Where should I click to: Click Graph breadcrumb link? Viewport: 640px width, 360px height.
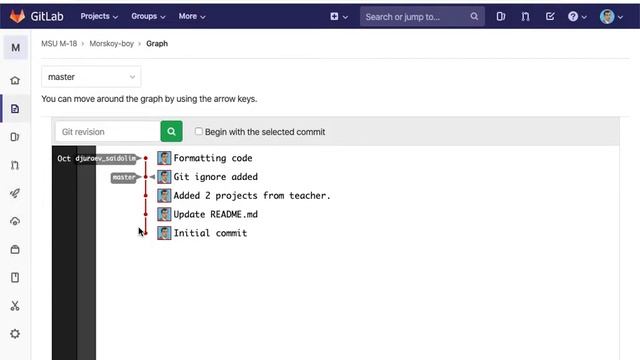pyautogui.click(x=157, y=44)
